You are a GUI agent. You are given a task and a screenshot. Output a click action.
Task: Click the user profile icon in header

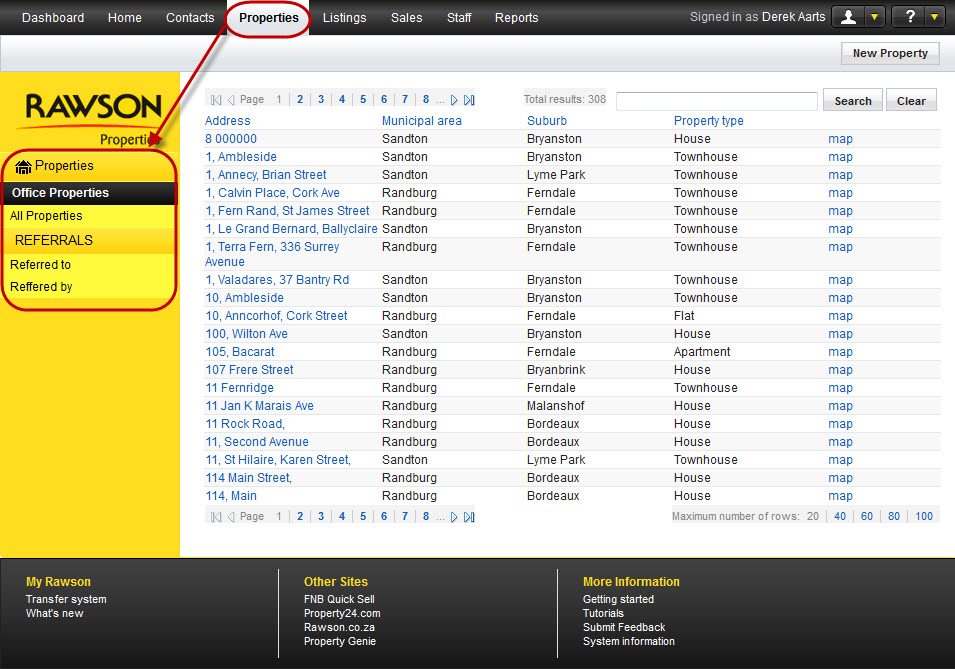850,17
